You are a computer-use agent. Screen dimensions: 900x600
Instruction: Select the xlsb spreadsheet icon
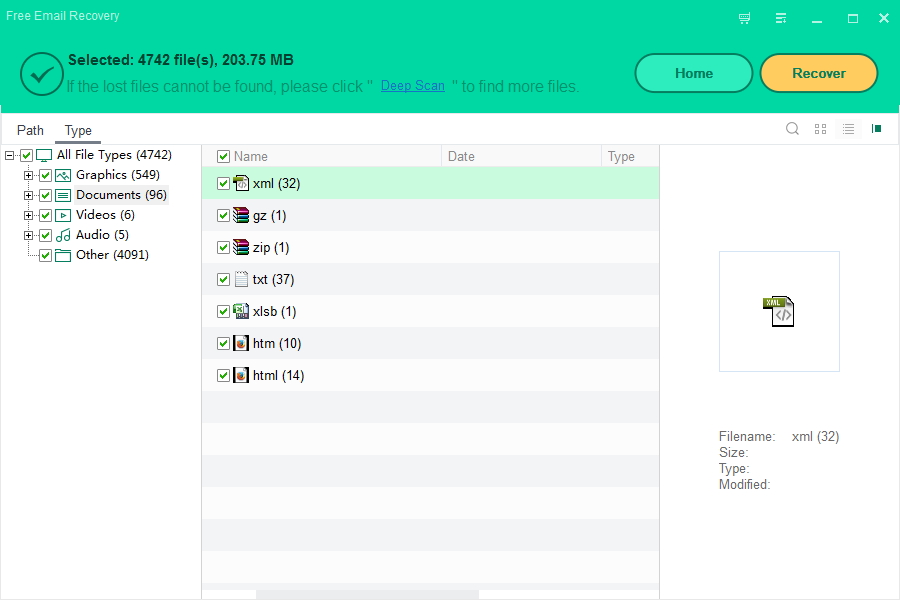[x=241, y=311]
